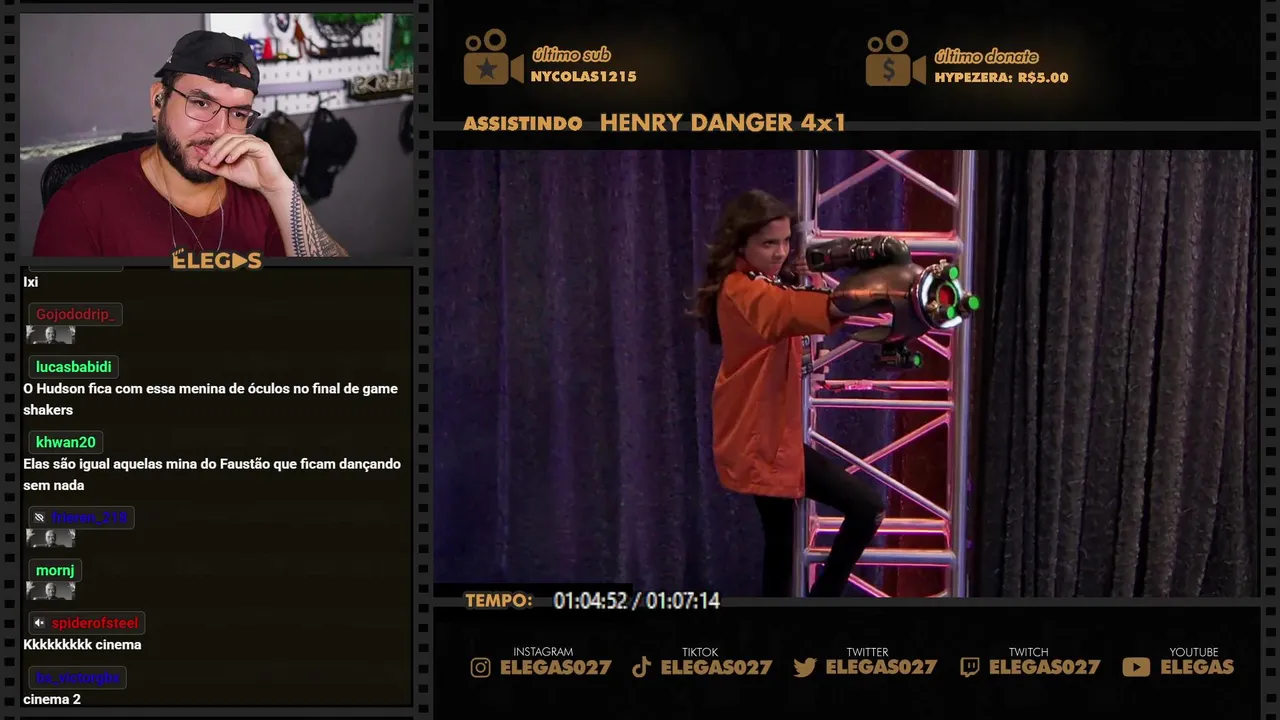Click the badge icon beside frieren_218

click(x=39, y=517)
